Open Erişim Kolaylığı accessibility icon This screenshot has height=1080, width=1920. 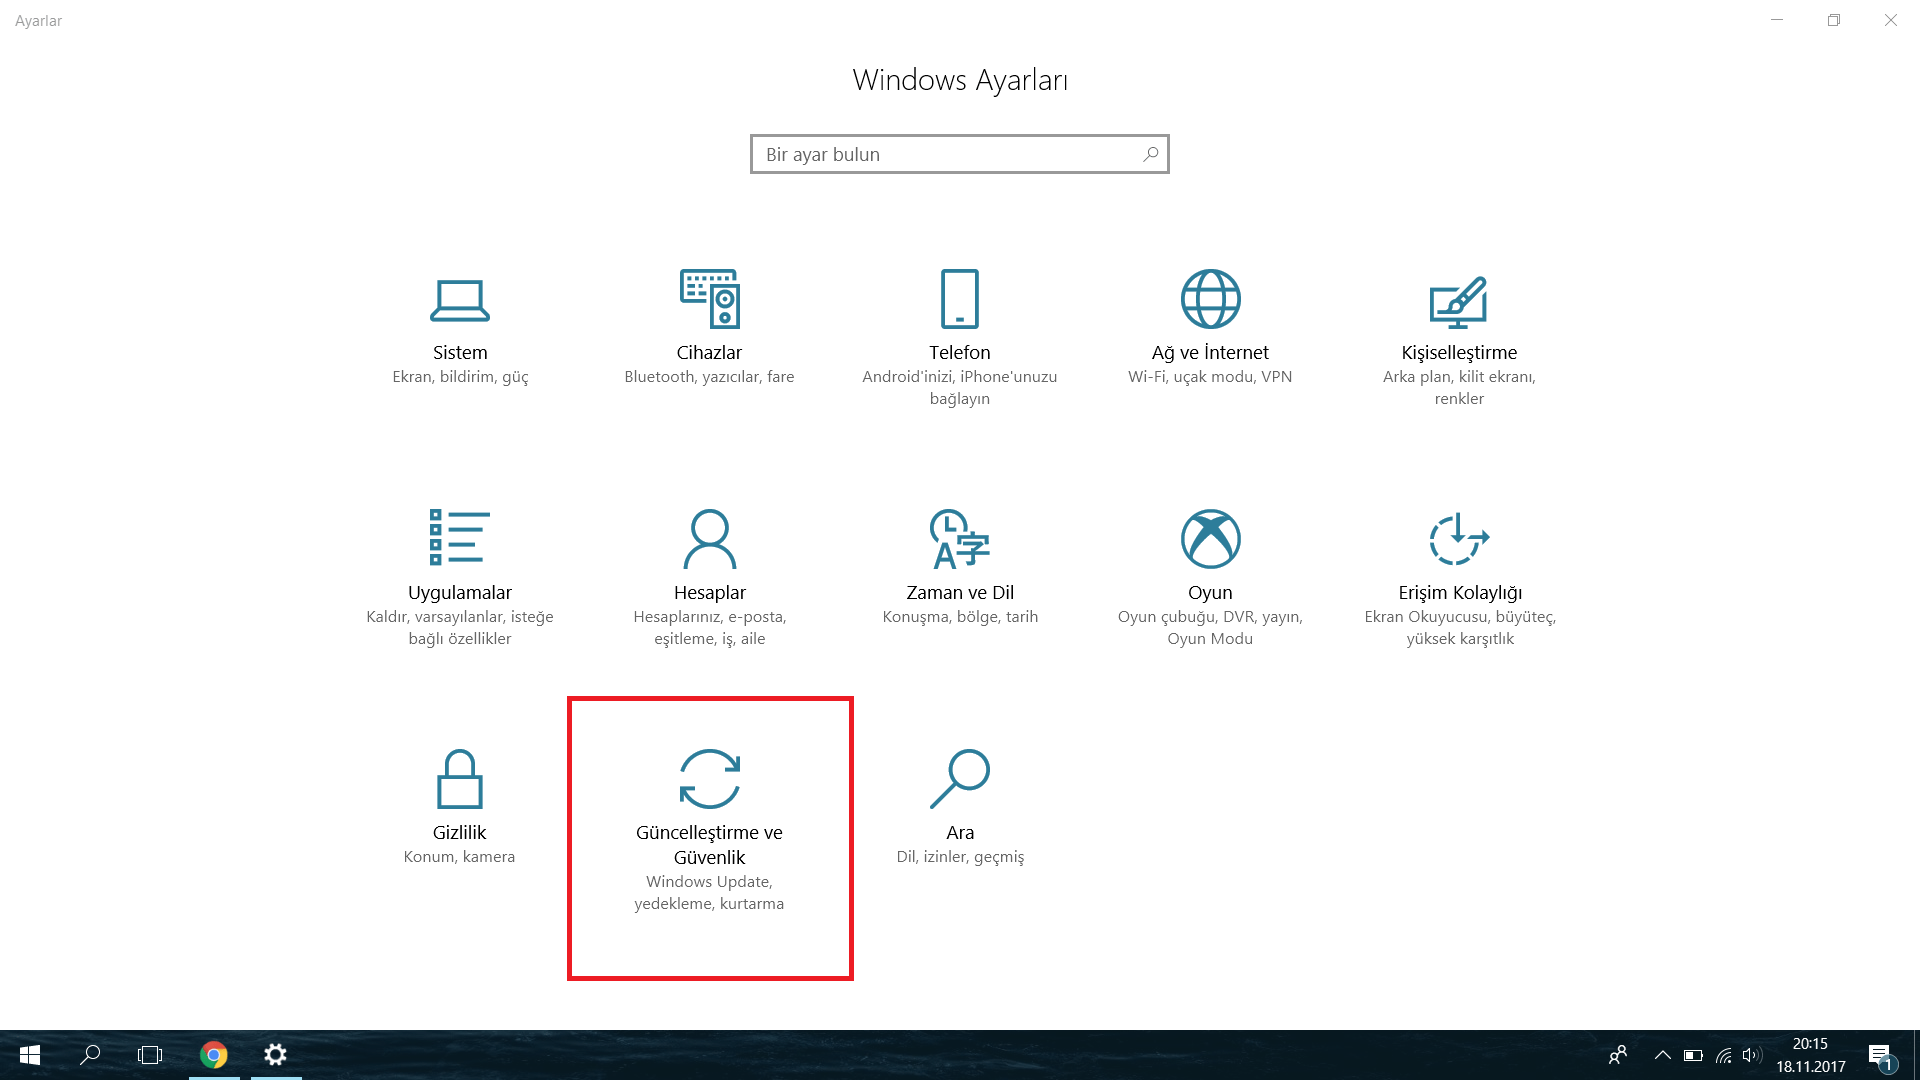tap(1459, 539)
